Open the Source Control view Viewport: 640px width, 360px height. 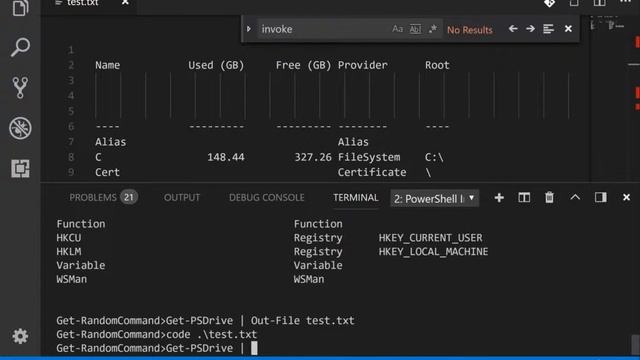(20, 87)
